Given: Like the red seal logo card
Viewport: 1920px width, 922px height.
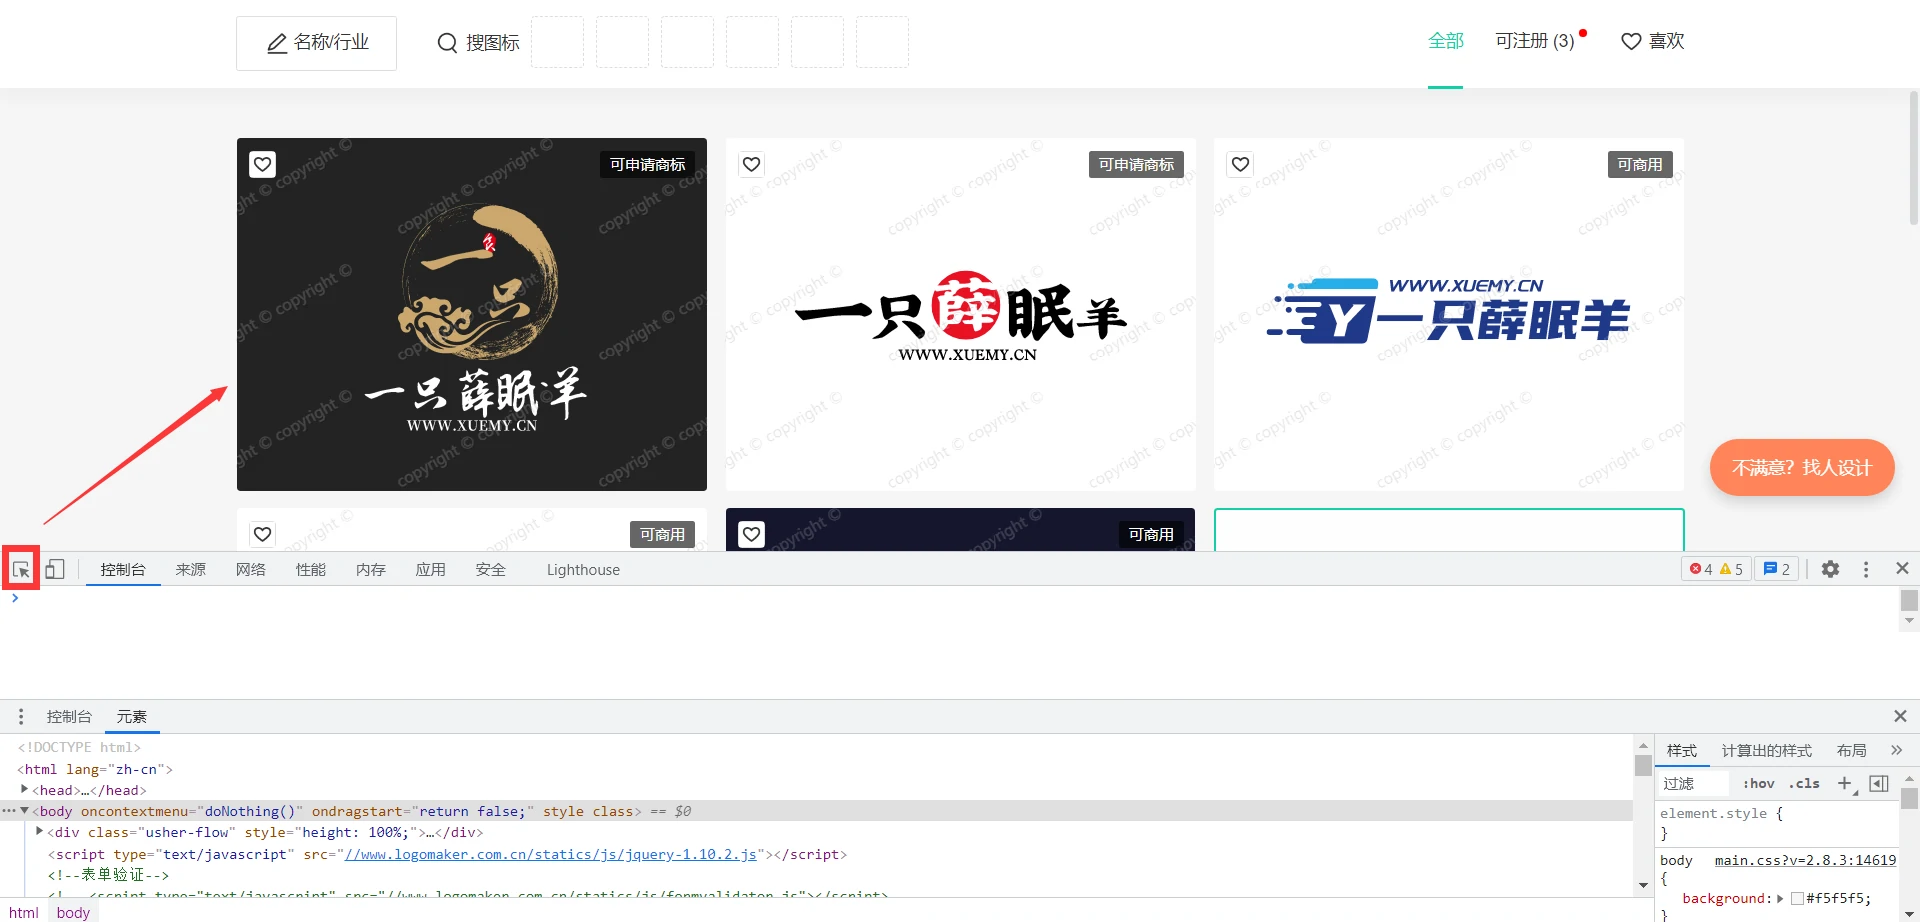Looking at the screenshot, I should (x=752, y=164).
